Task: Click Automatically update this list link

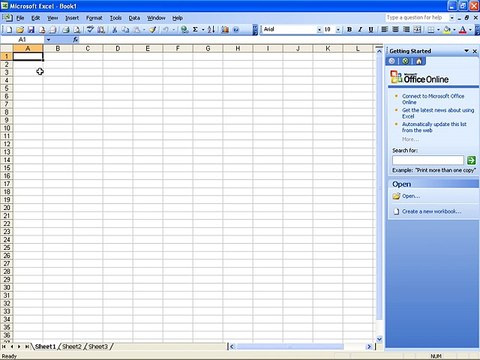Action: (434, 127)
